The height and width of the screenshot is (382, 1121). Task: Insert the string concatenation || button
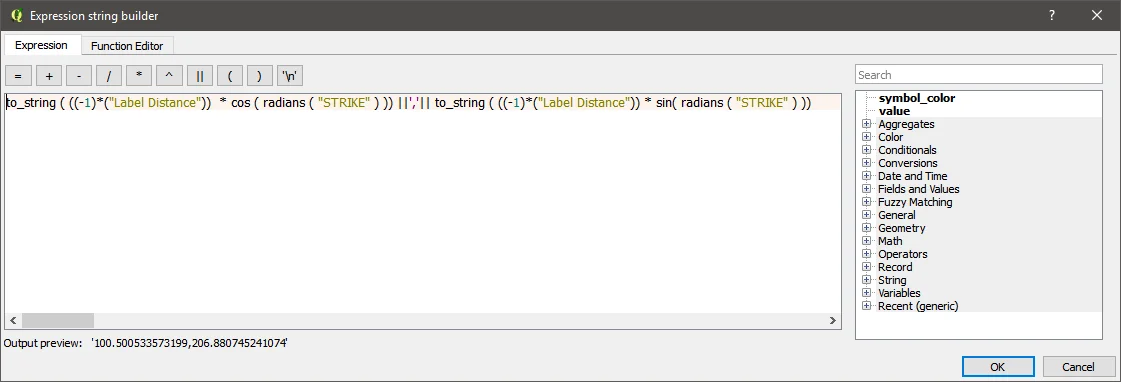(200, 75)
